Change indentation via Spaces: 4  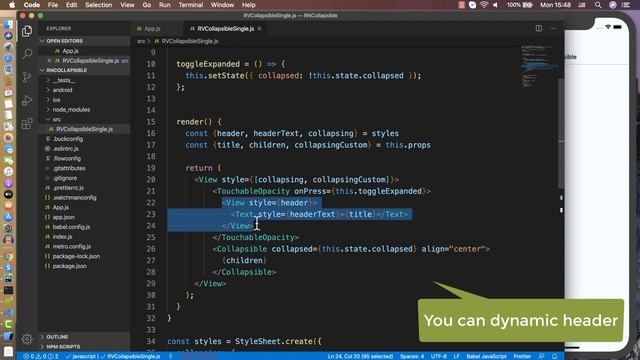click(x=412, y=356)
